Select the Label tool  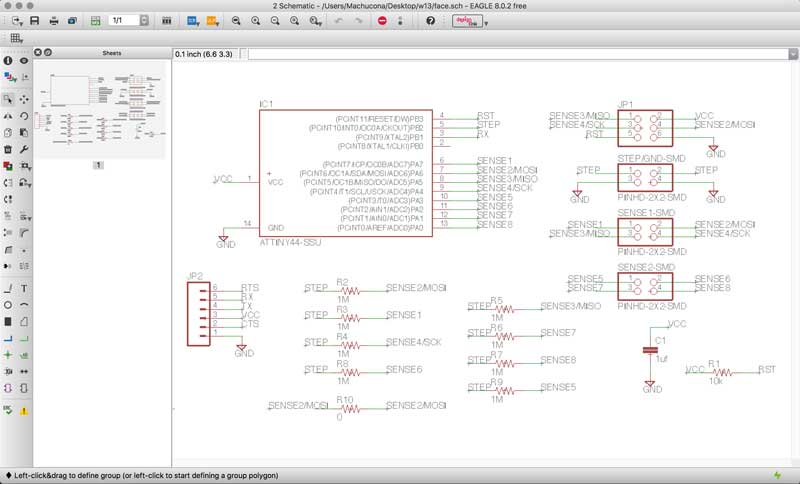pos(24,355)
